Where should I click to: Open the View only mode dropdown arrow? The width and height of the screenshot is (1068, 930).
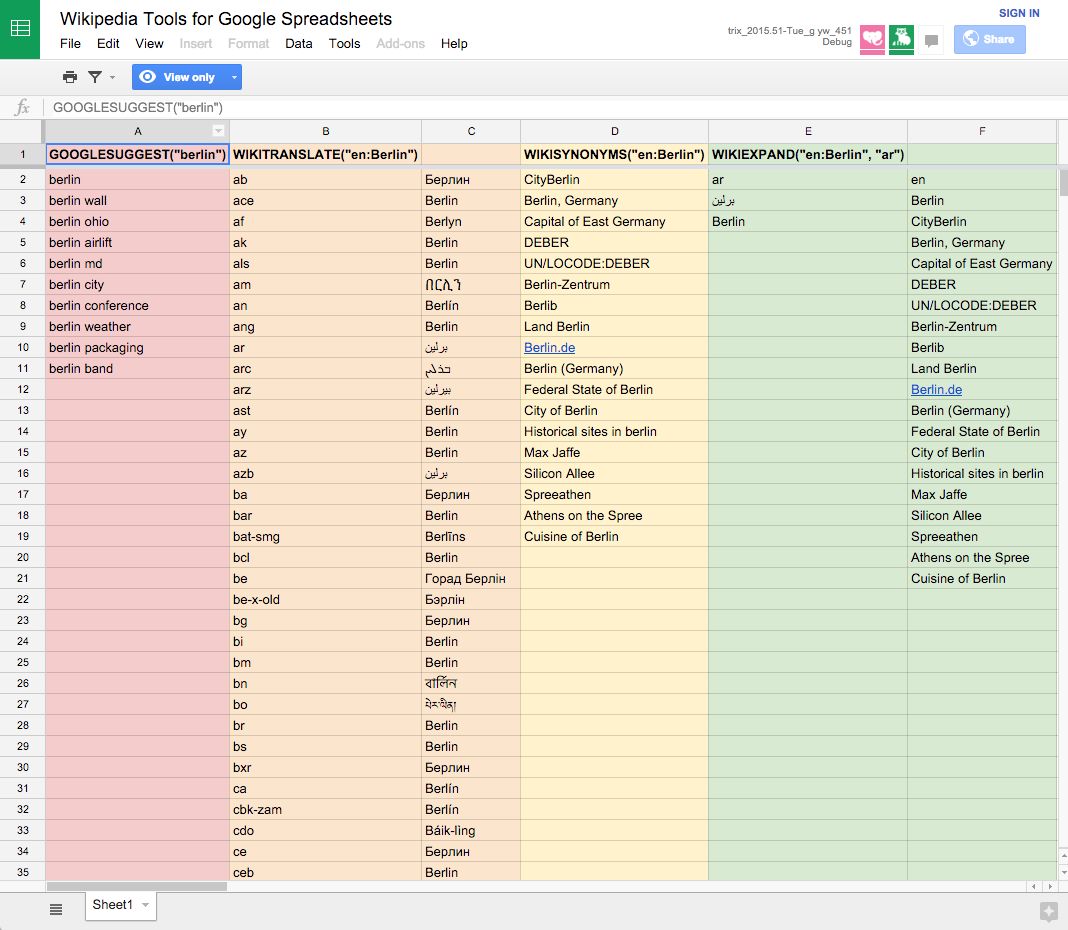tap(234, 77)
